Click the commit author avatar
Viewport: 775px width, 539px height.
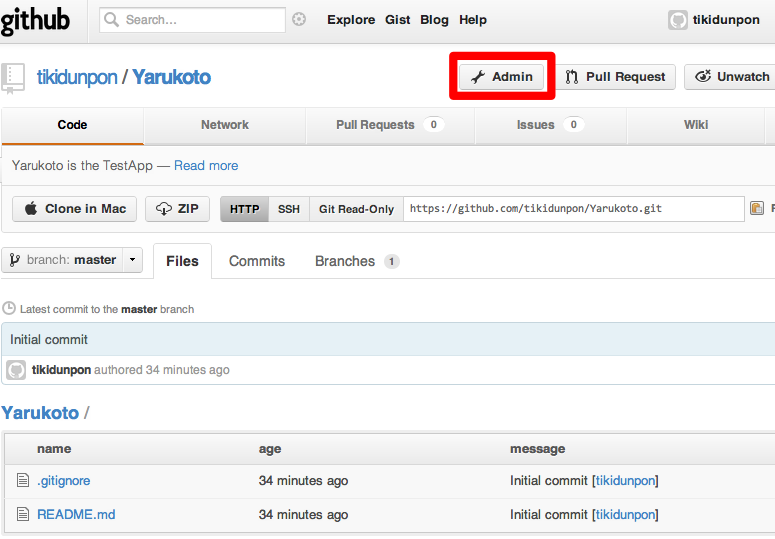click(16, 370)
